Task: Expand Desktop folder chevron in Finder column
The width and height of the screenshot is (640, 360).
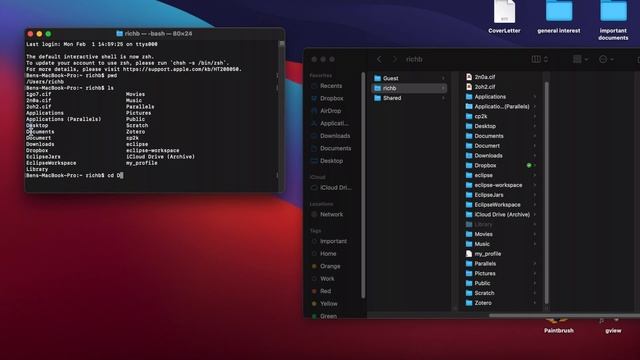Action: point(534,126)
